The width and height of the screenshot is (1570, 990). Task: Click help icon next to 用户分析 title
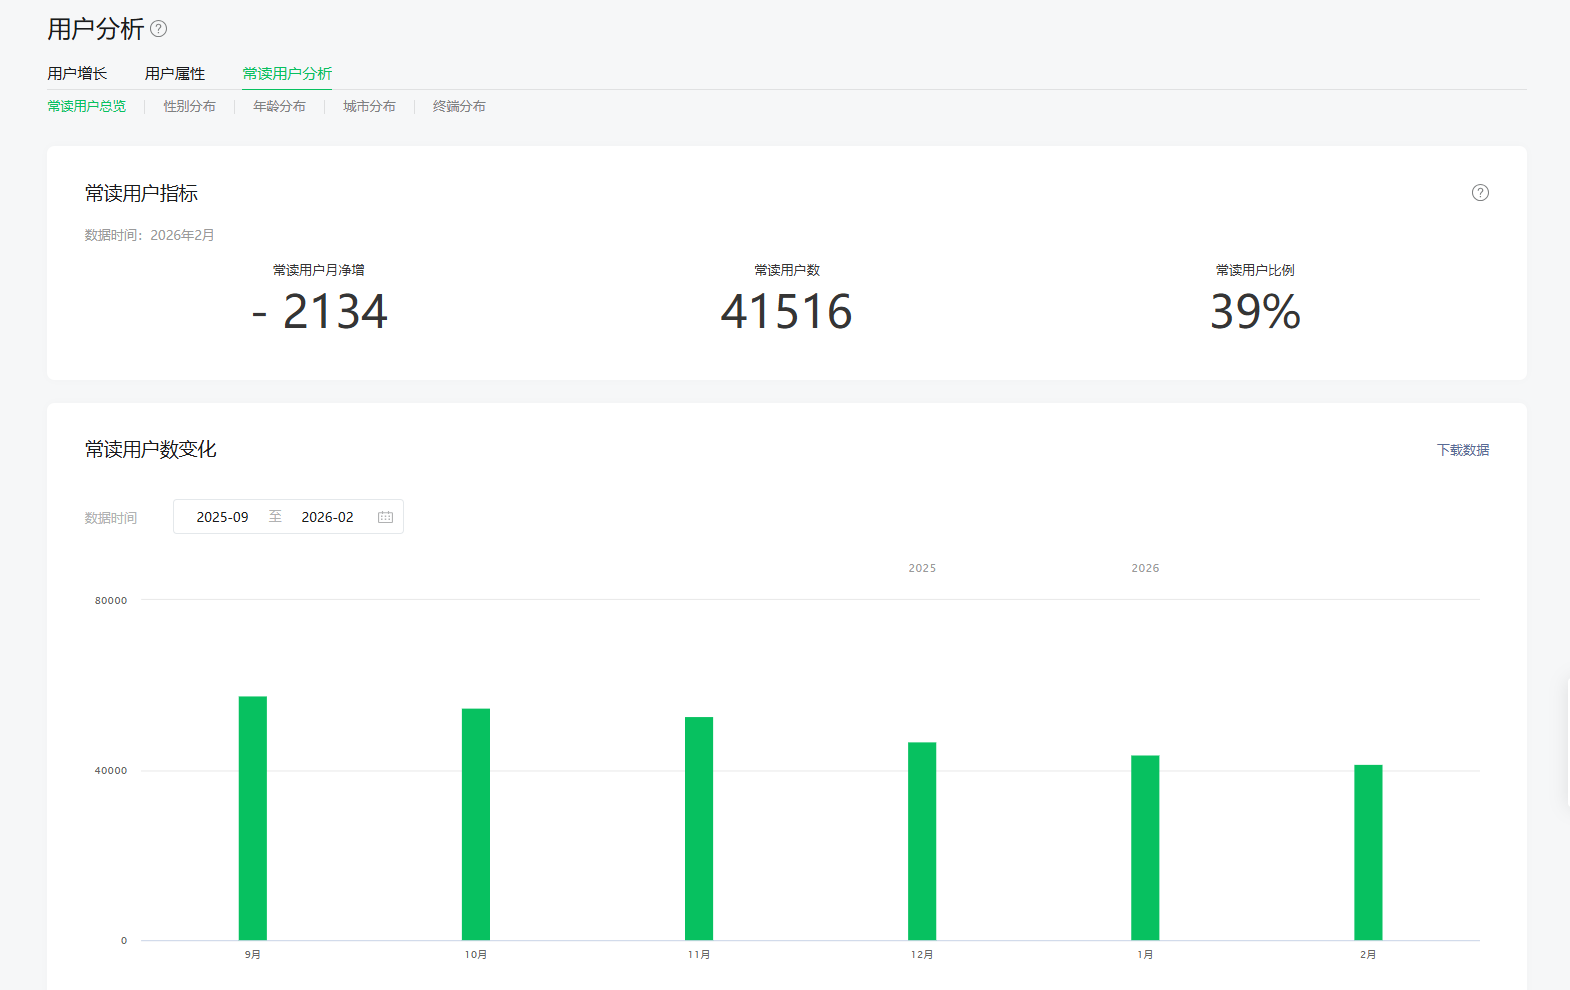point(159,29)
